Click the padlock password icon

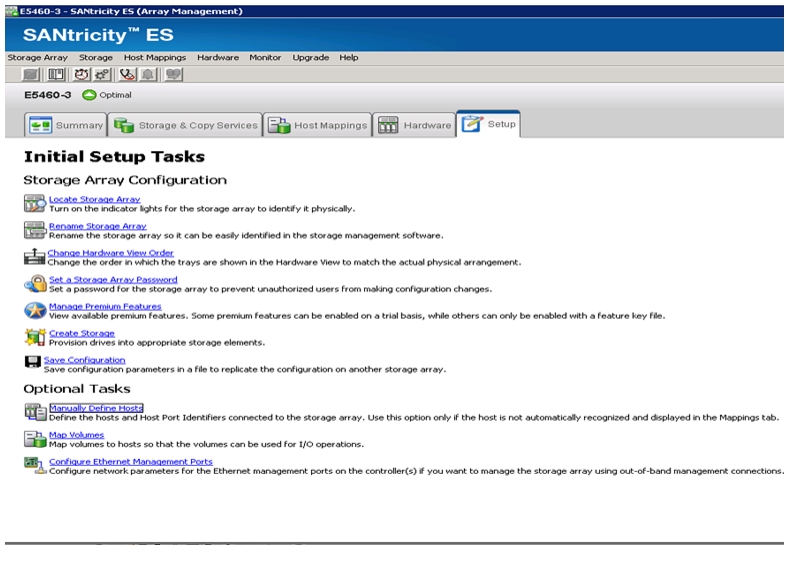[x=35, y=284]
